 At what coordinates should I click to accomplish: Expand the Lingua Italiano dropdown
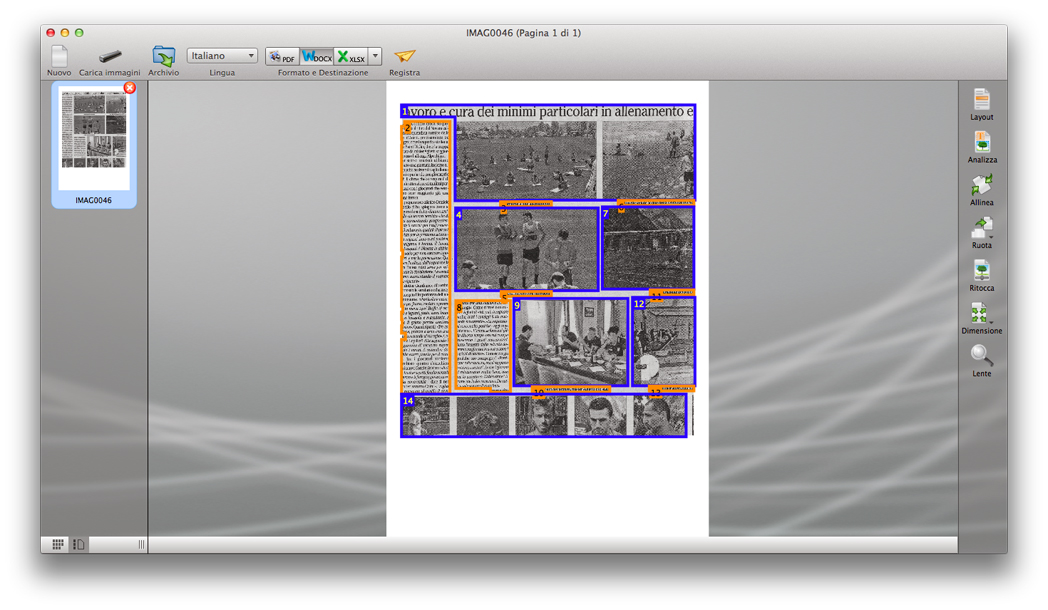pos(222,56)
